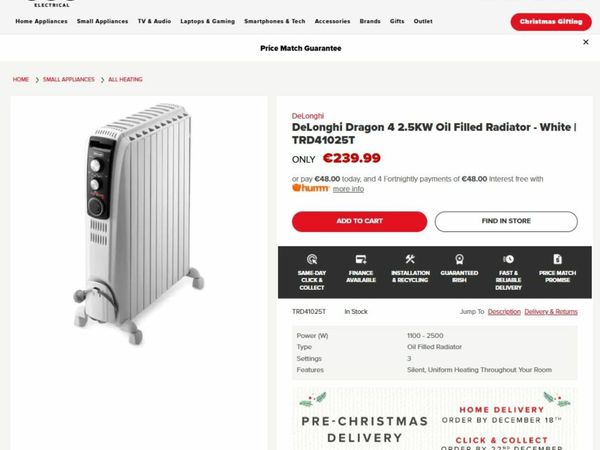The width and height of the screenshot is (600, 450).
Task: Open the Home Appliances menu
Action: point(41,21)
